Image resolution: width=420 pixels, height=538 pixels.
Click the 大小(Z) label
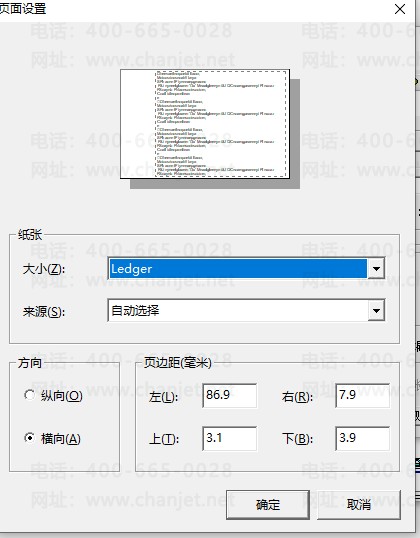[44, 269]
